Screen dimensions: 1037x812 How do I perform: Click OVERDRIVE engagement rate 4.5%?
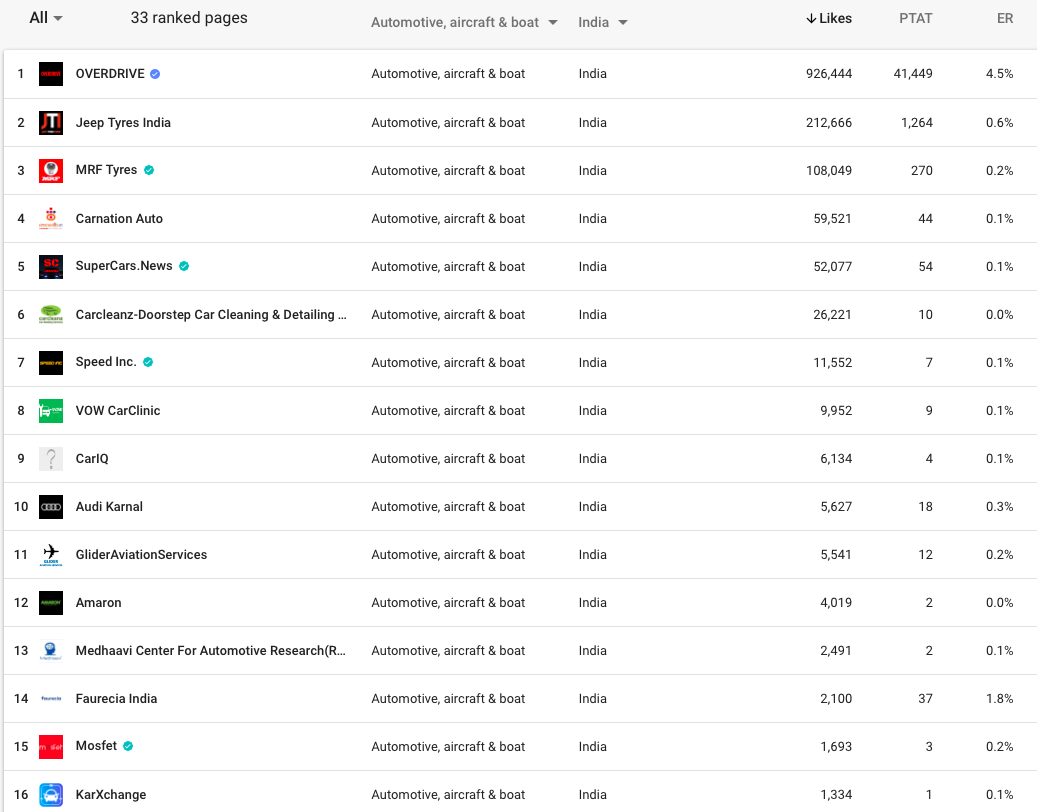(x=999, y=74)
